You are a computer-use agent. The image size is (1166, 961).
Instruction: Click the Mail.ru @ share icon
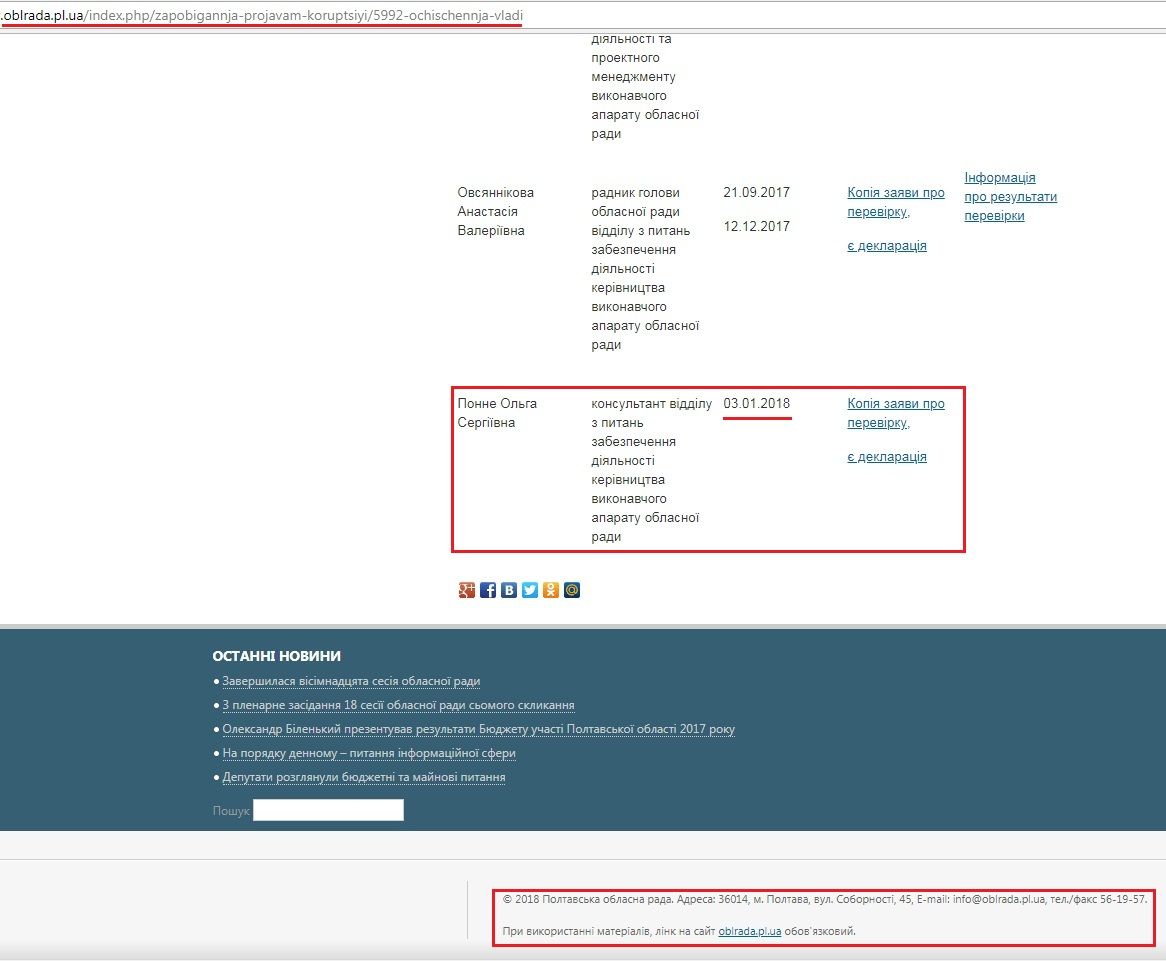(x=572, y=590)
